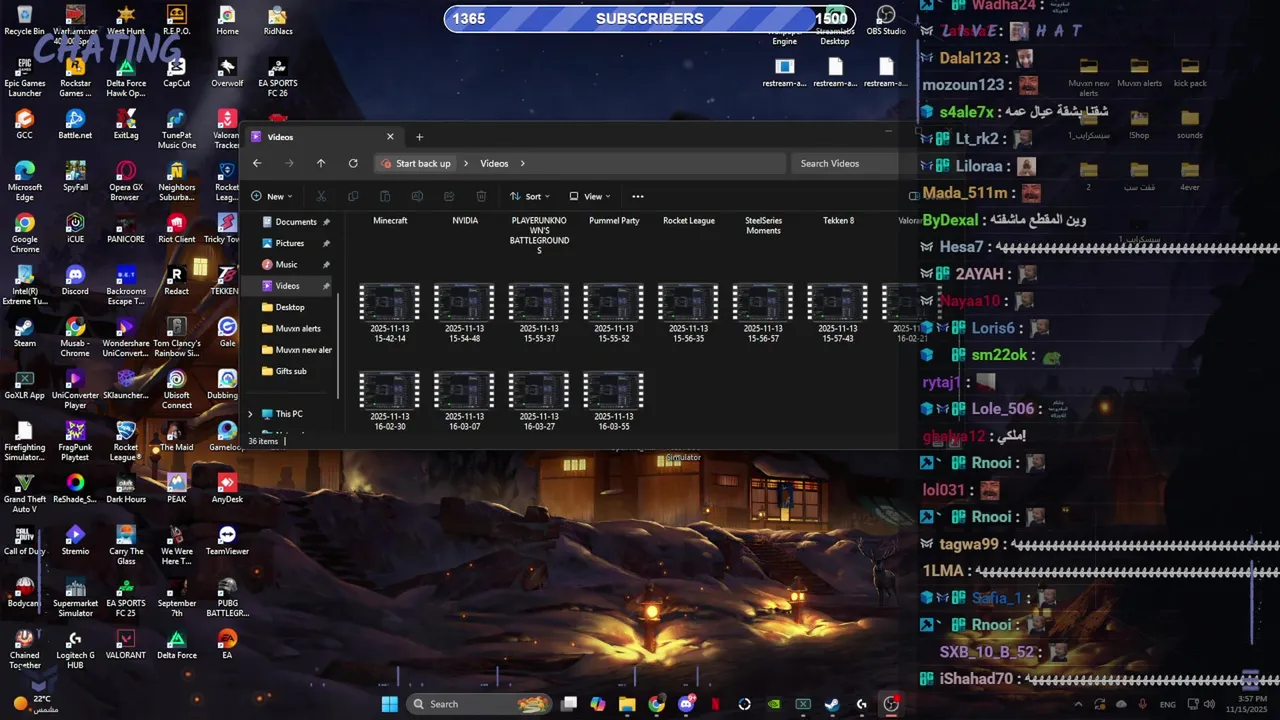1280x720 pixels.
Task: Select the Tekken 8 folder label
Action: (x=838, y=221)
